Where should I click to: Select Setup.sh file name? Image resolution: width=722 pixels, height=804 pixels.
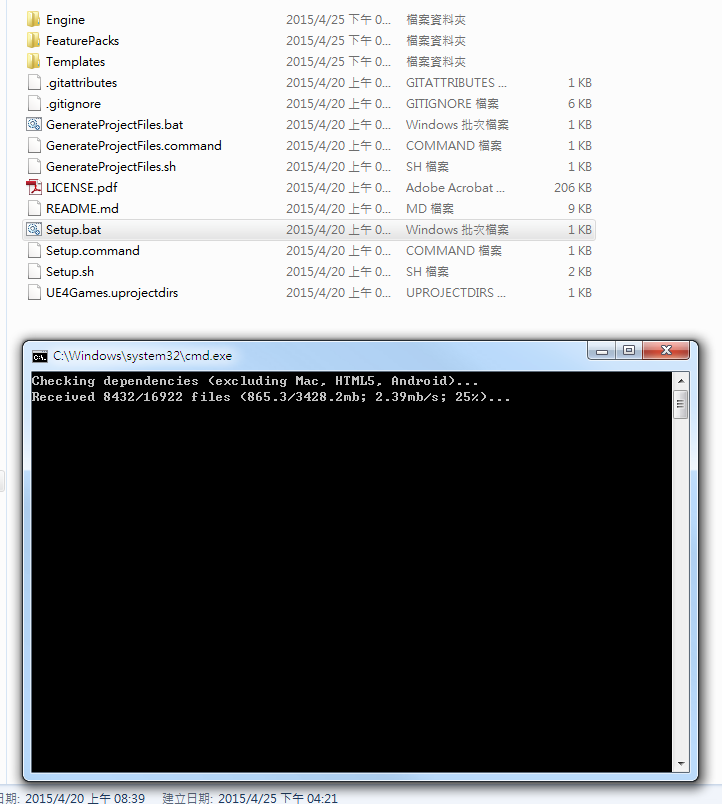70,272
